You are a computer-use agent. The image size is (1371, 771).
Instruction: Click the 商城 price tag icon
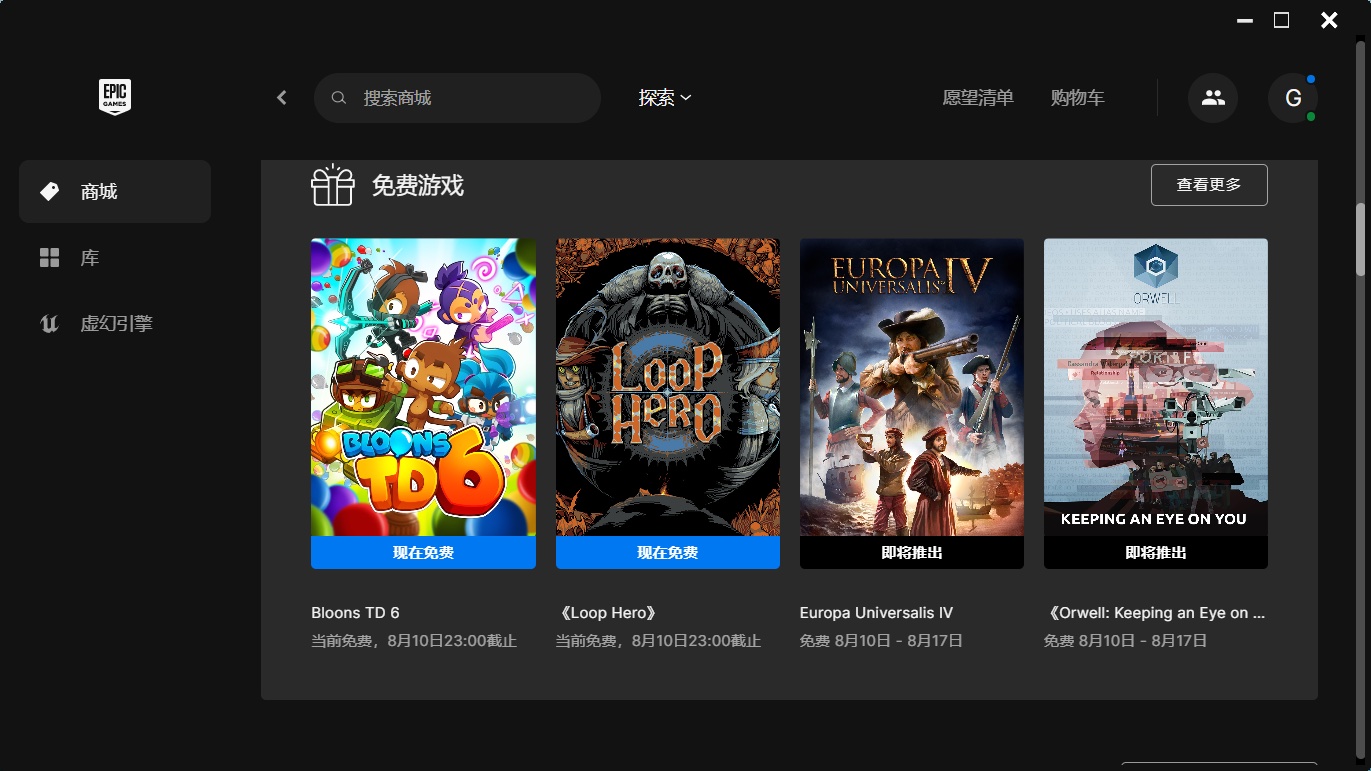coord(49,191)
